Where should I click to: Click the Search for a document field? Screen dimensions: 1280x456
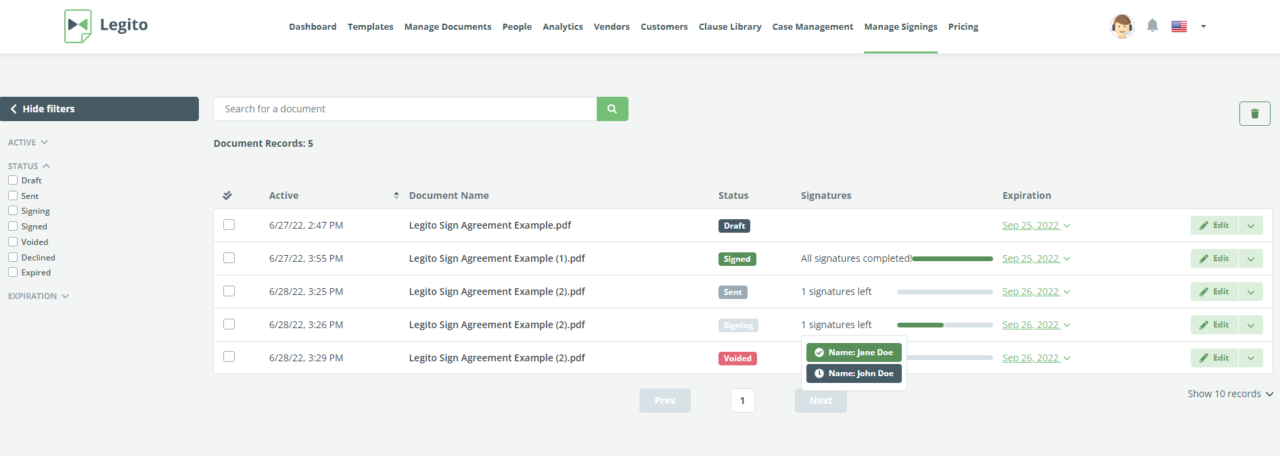coord(405,109)
